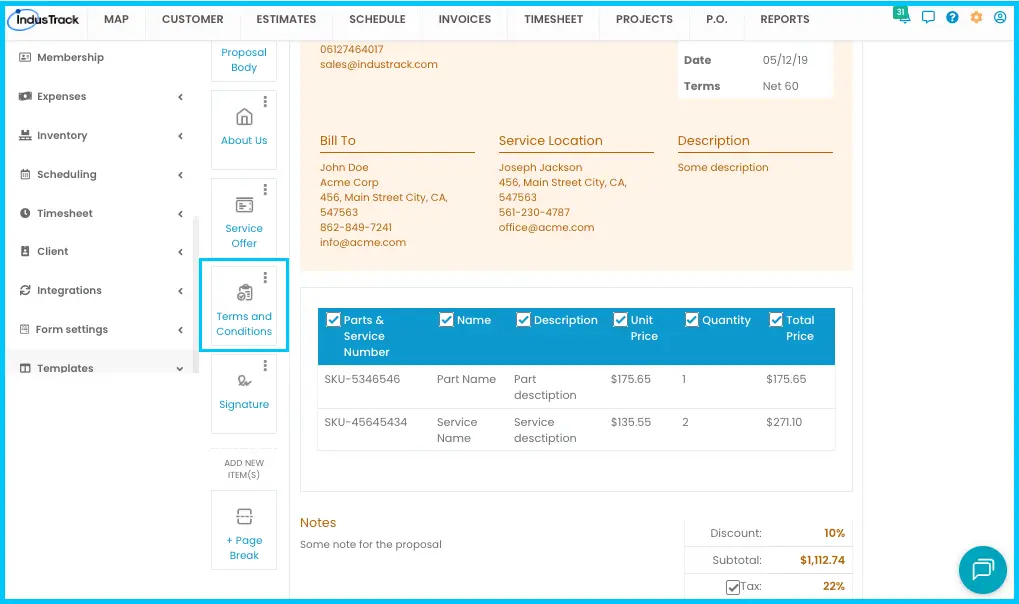Go to the INVOICES tab
1019x604 pixels.
[x=465, y=20]
